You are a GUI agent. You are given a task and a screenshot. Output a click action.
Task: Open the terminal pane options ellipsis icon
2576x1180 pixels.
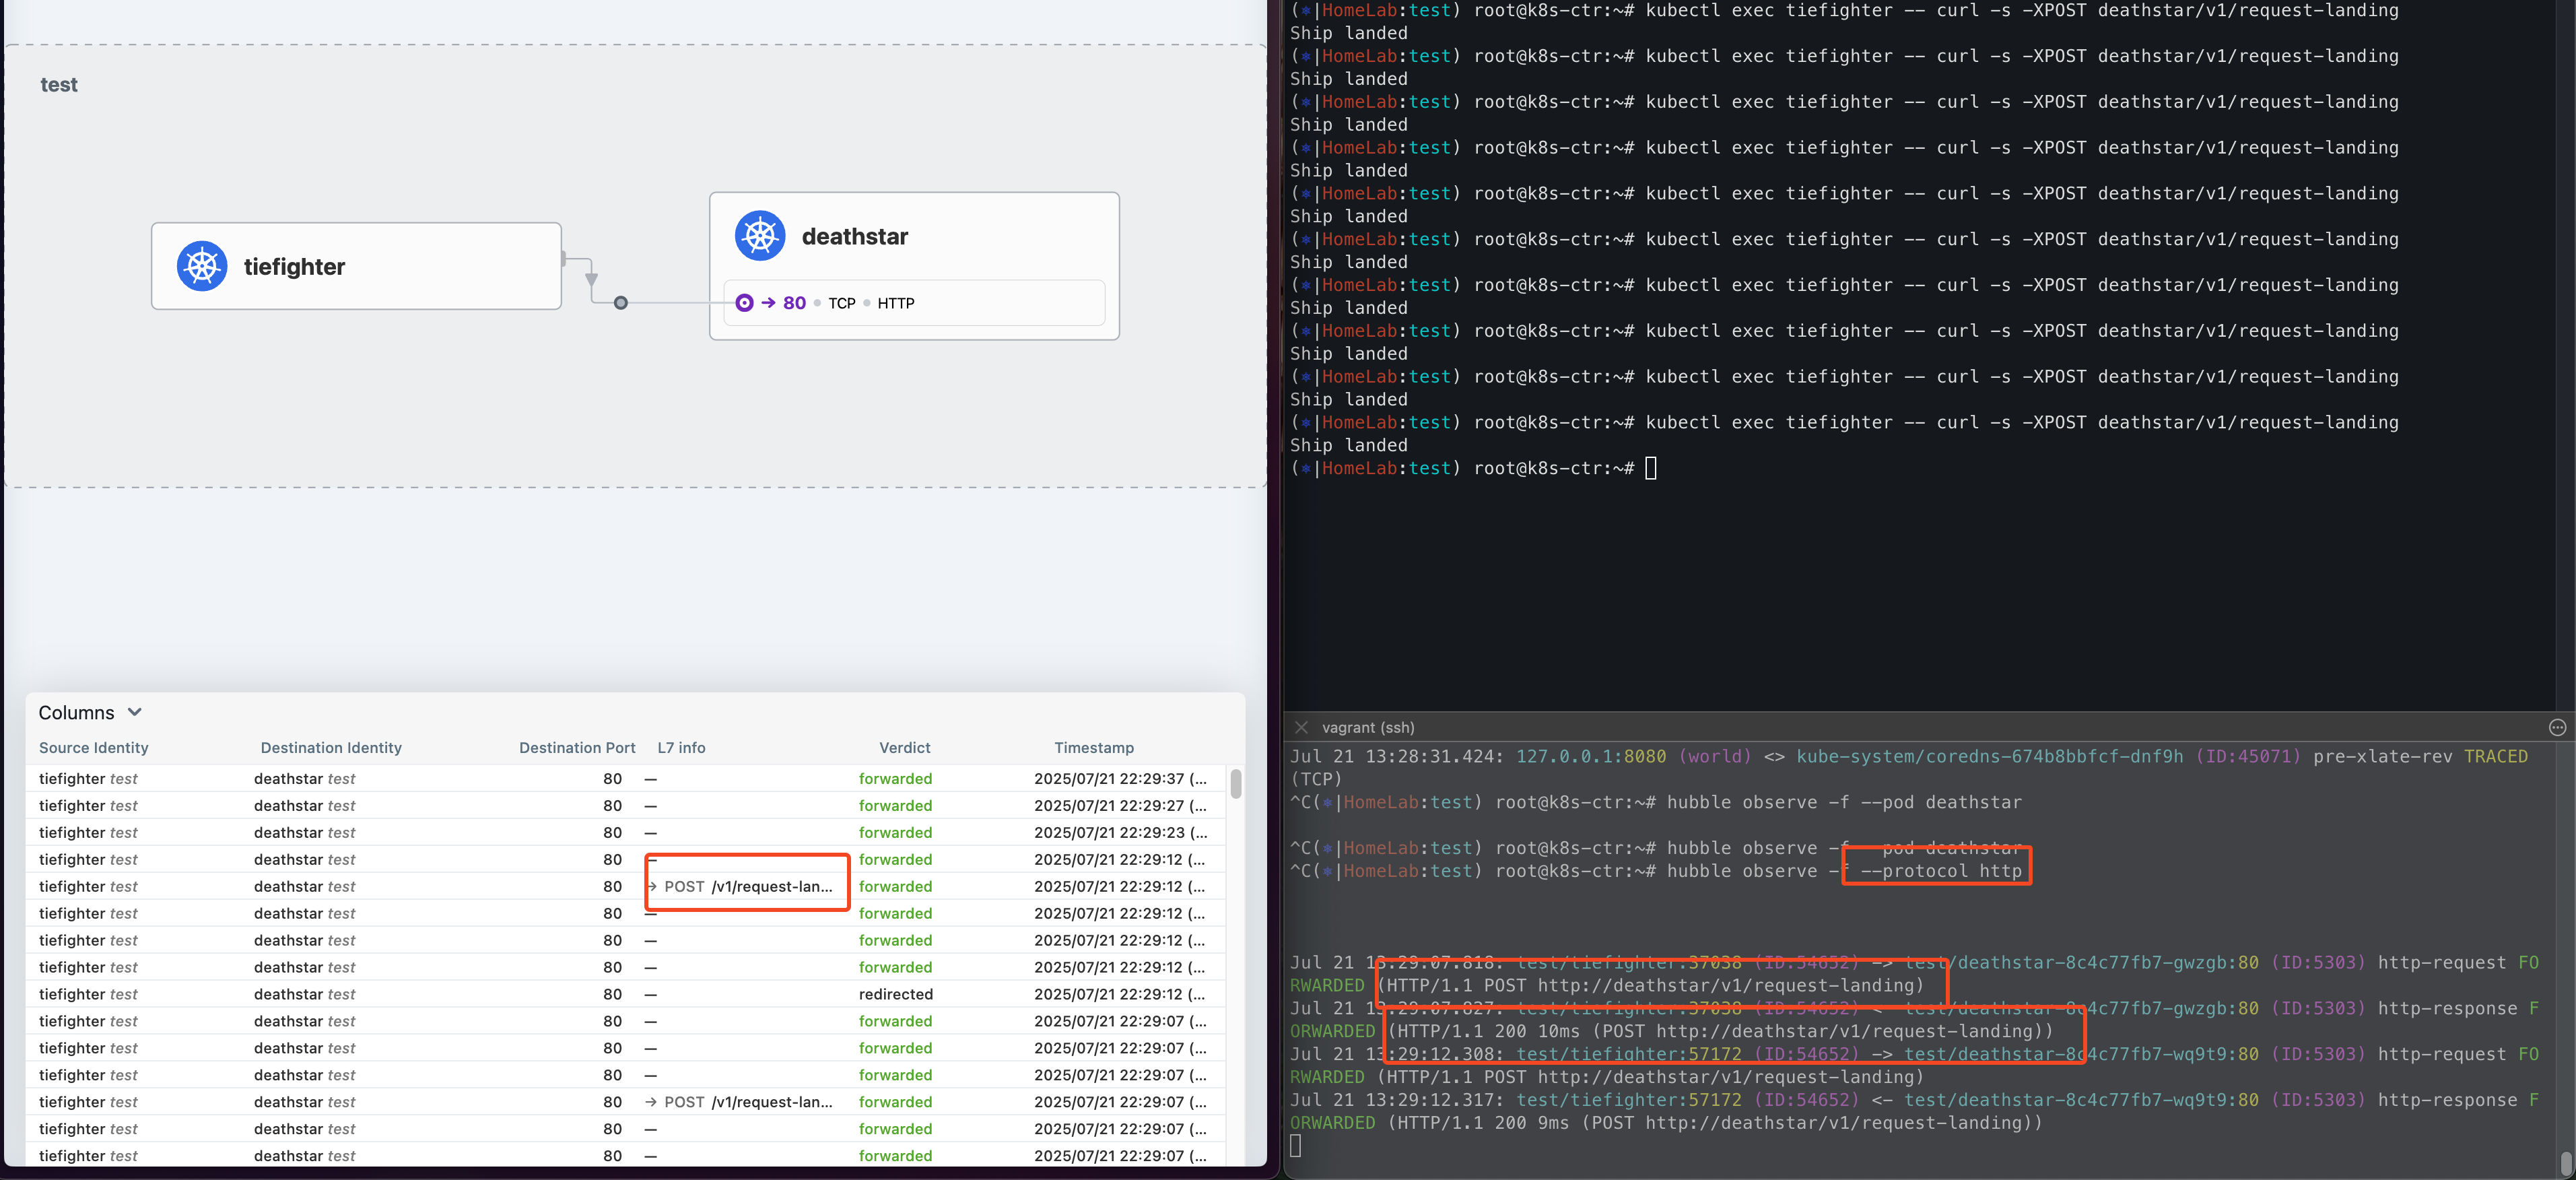[x=2557, y=727]
